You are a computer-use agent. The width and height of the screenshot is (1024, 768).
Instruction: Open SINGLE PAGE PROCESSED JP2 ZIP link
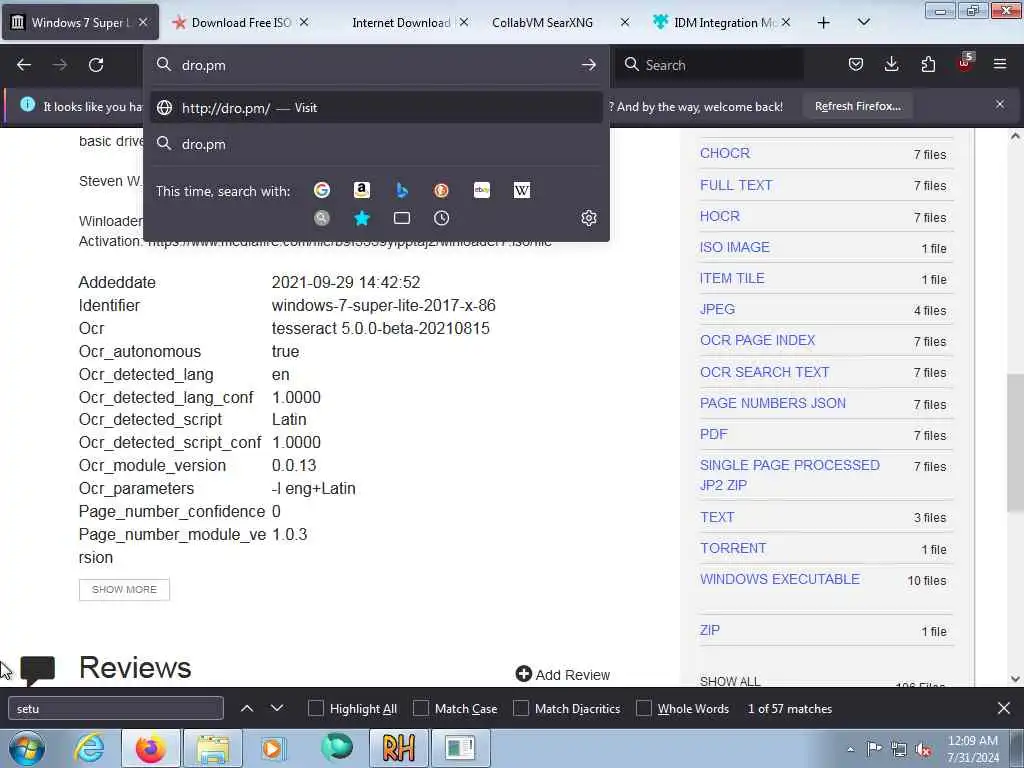pos(790,475)
